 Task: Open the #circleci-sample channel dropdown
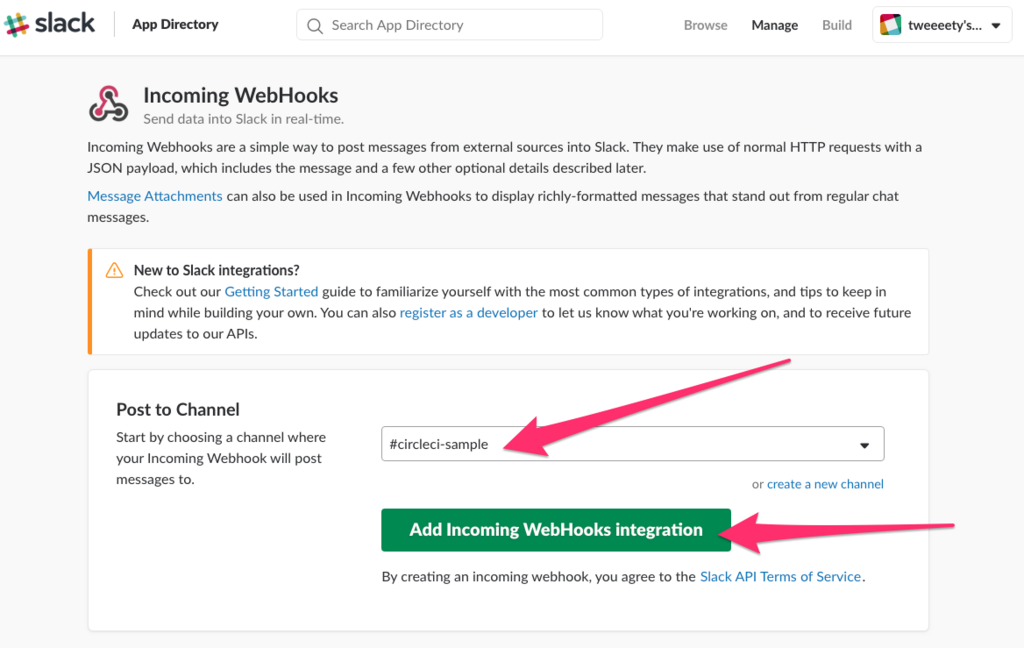(x=620, y=444)
